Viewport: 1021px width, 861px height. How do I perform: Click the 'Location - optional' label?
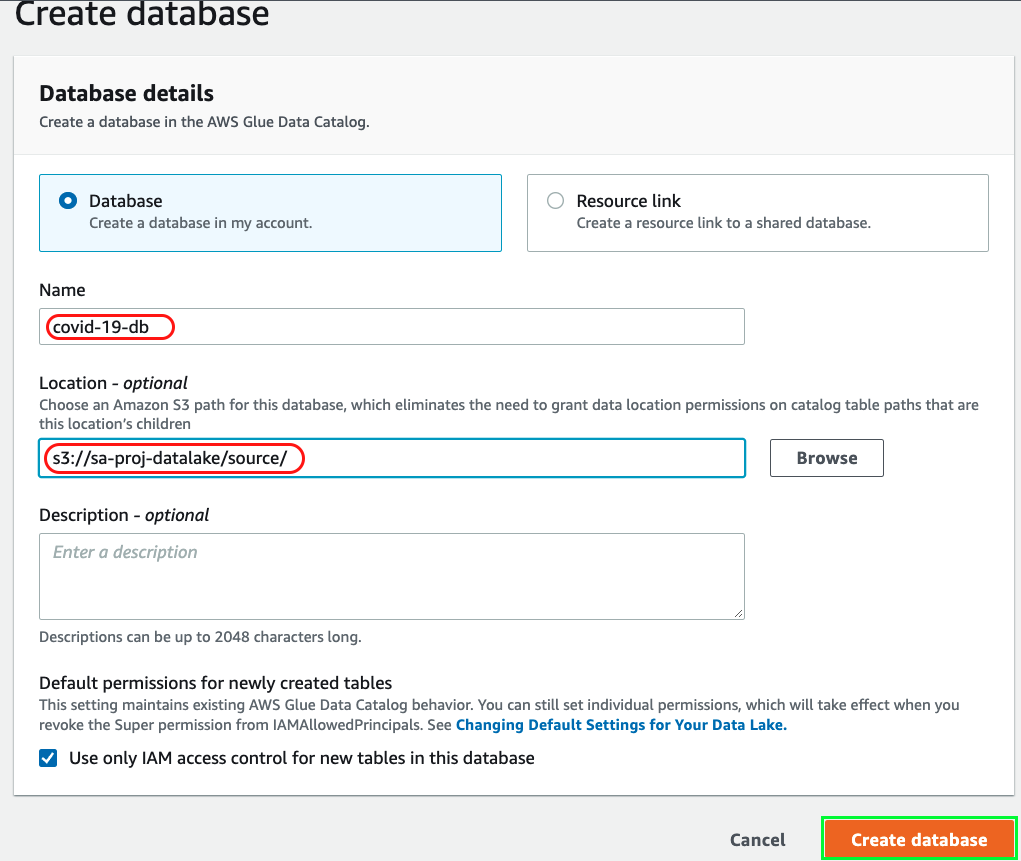tap(113, 383)
